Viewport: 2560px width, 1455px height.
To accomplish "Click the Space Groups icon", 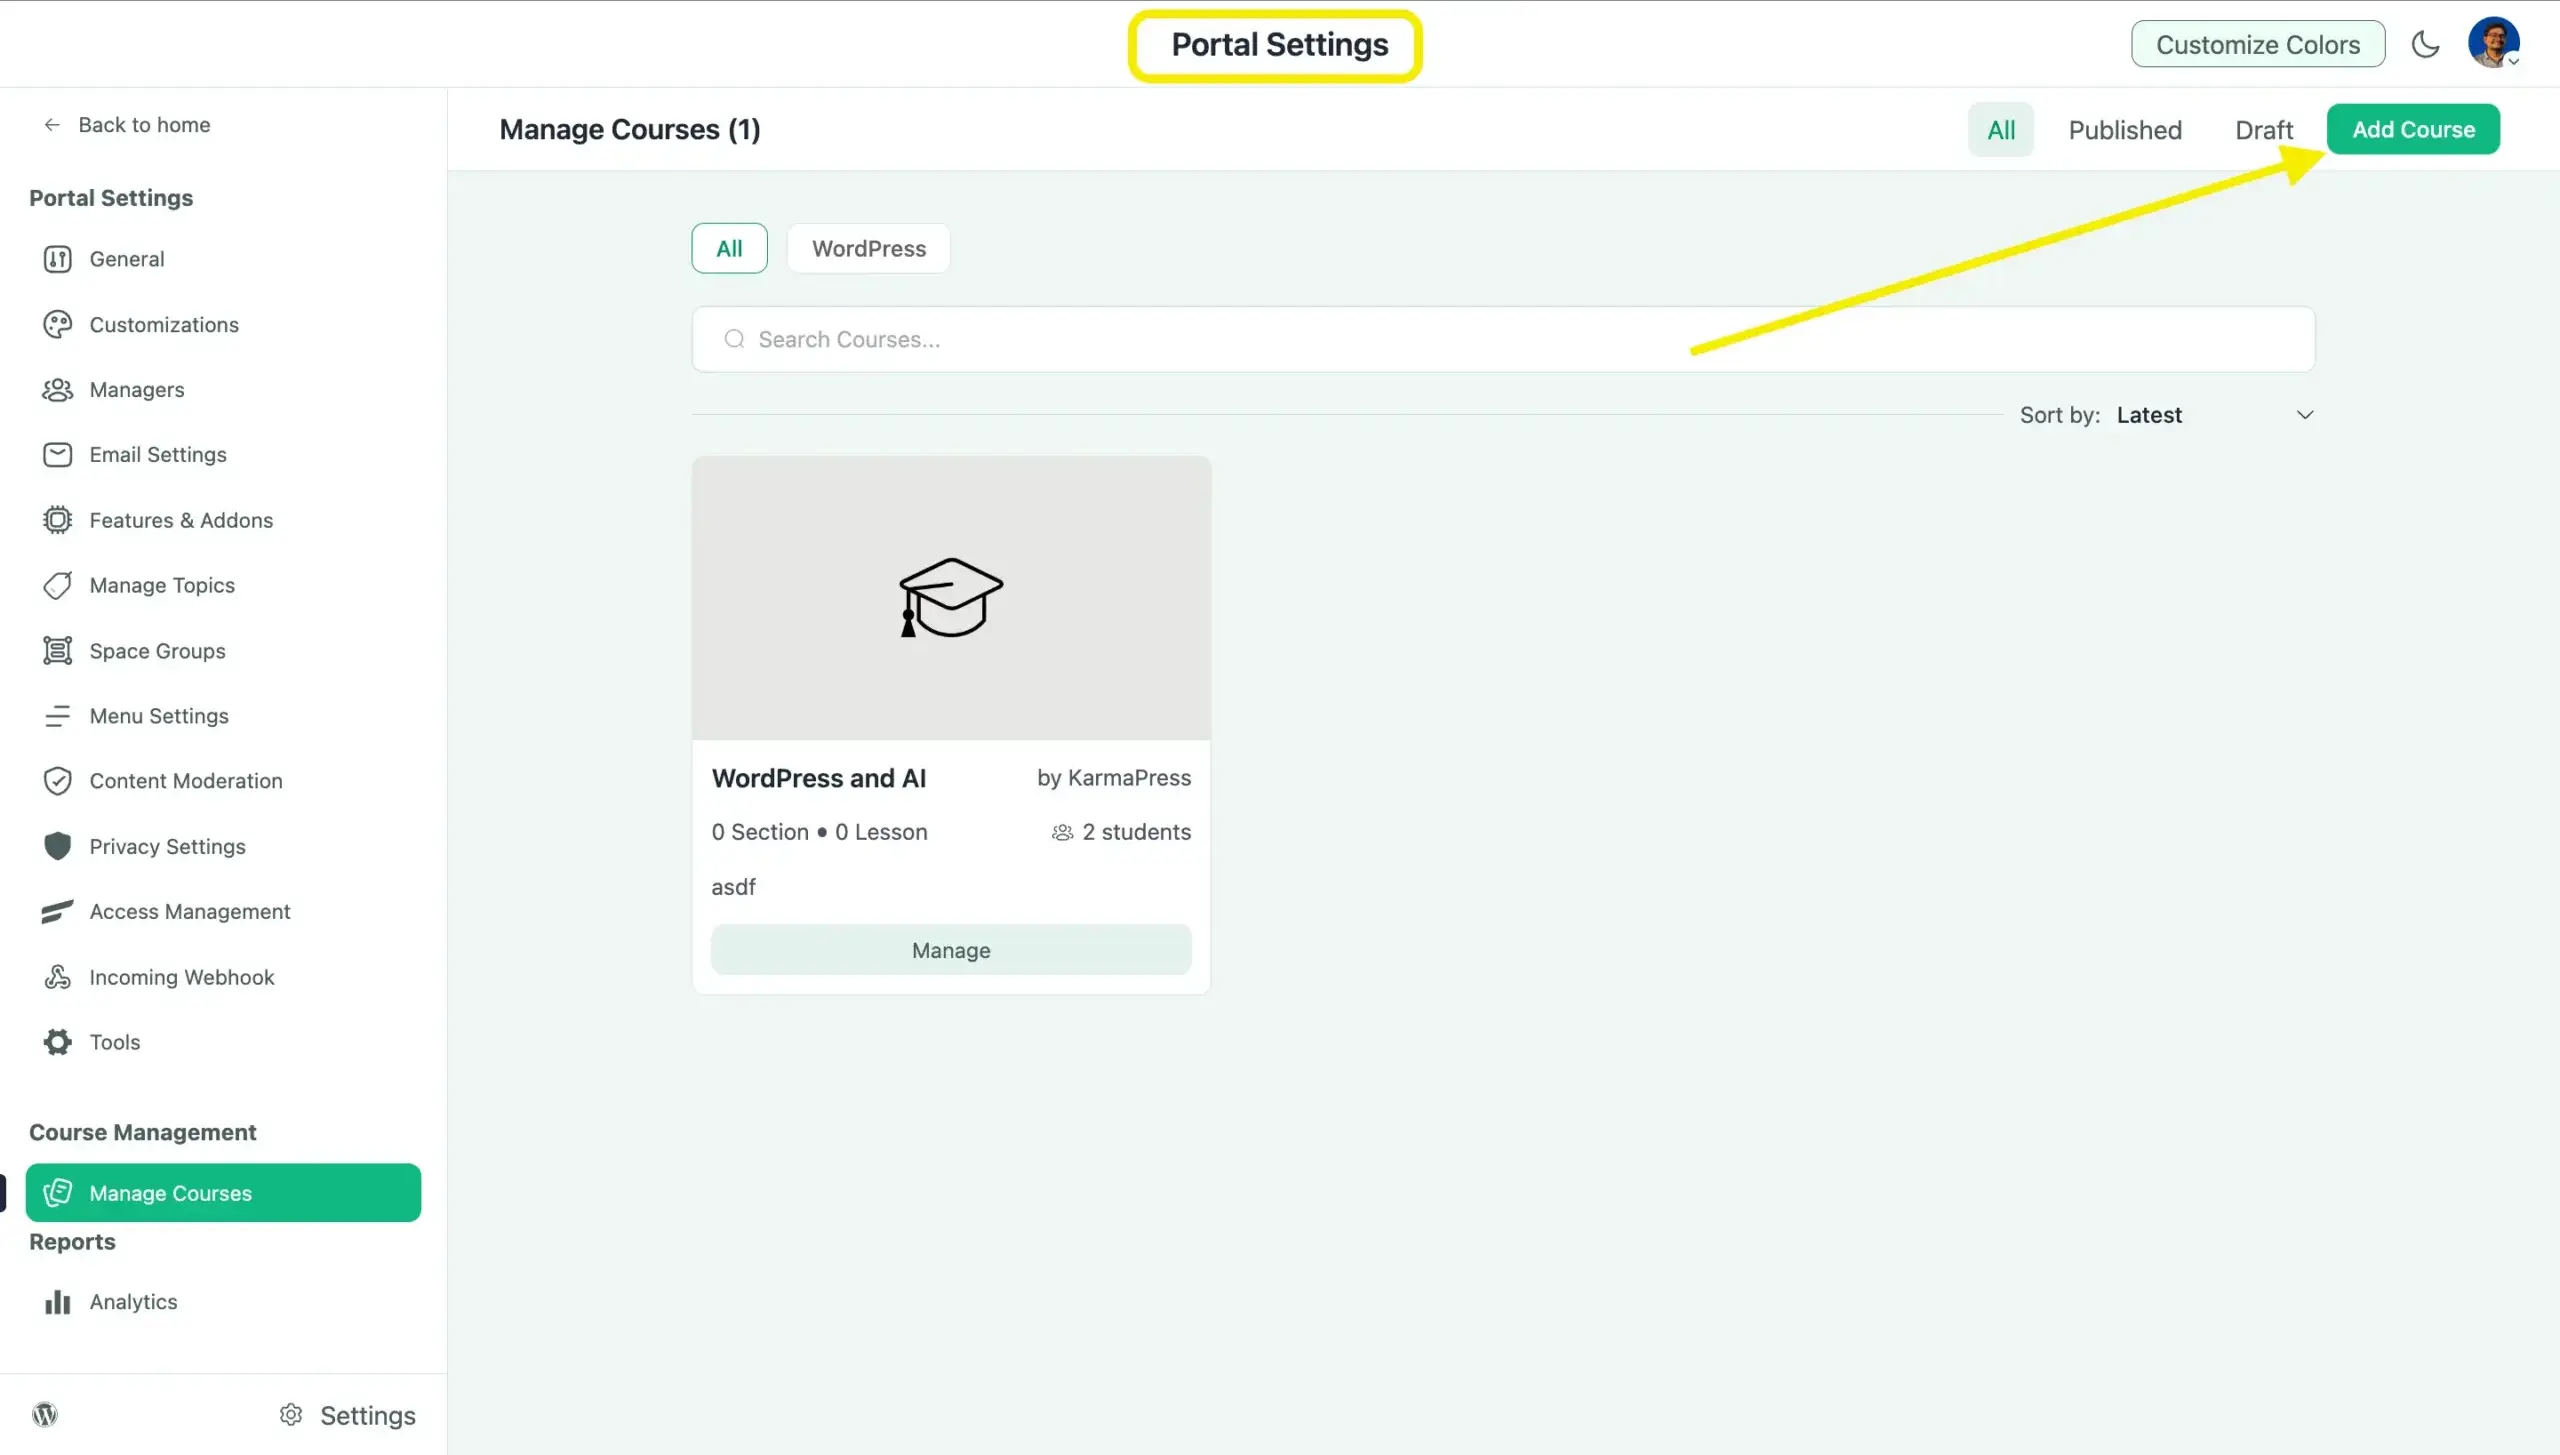I will 57,650.
